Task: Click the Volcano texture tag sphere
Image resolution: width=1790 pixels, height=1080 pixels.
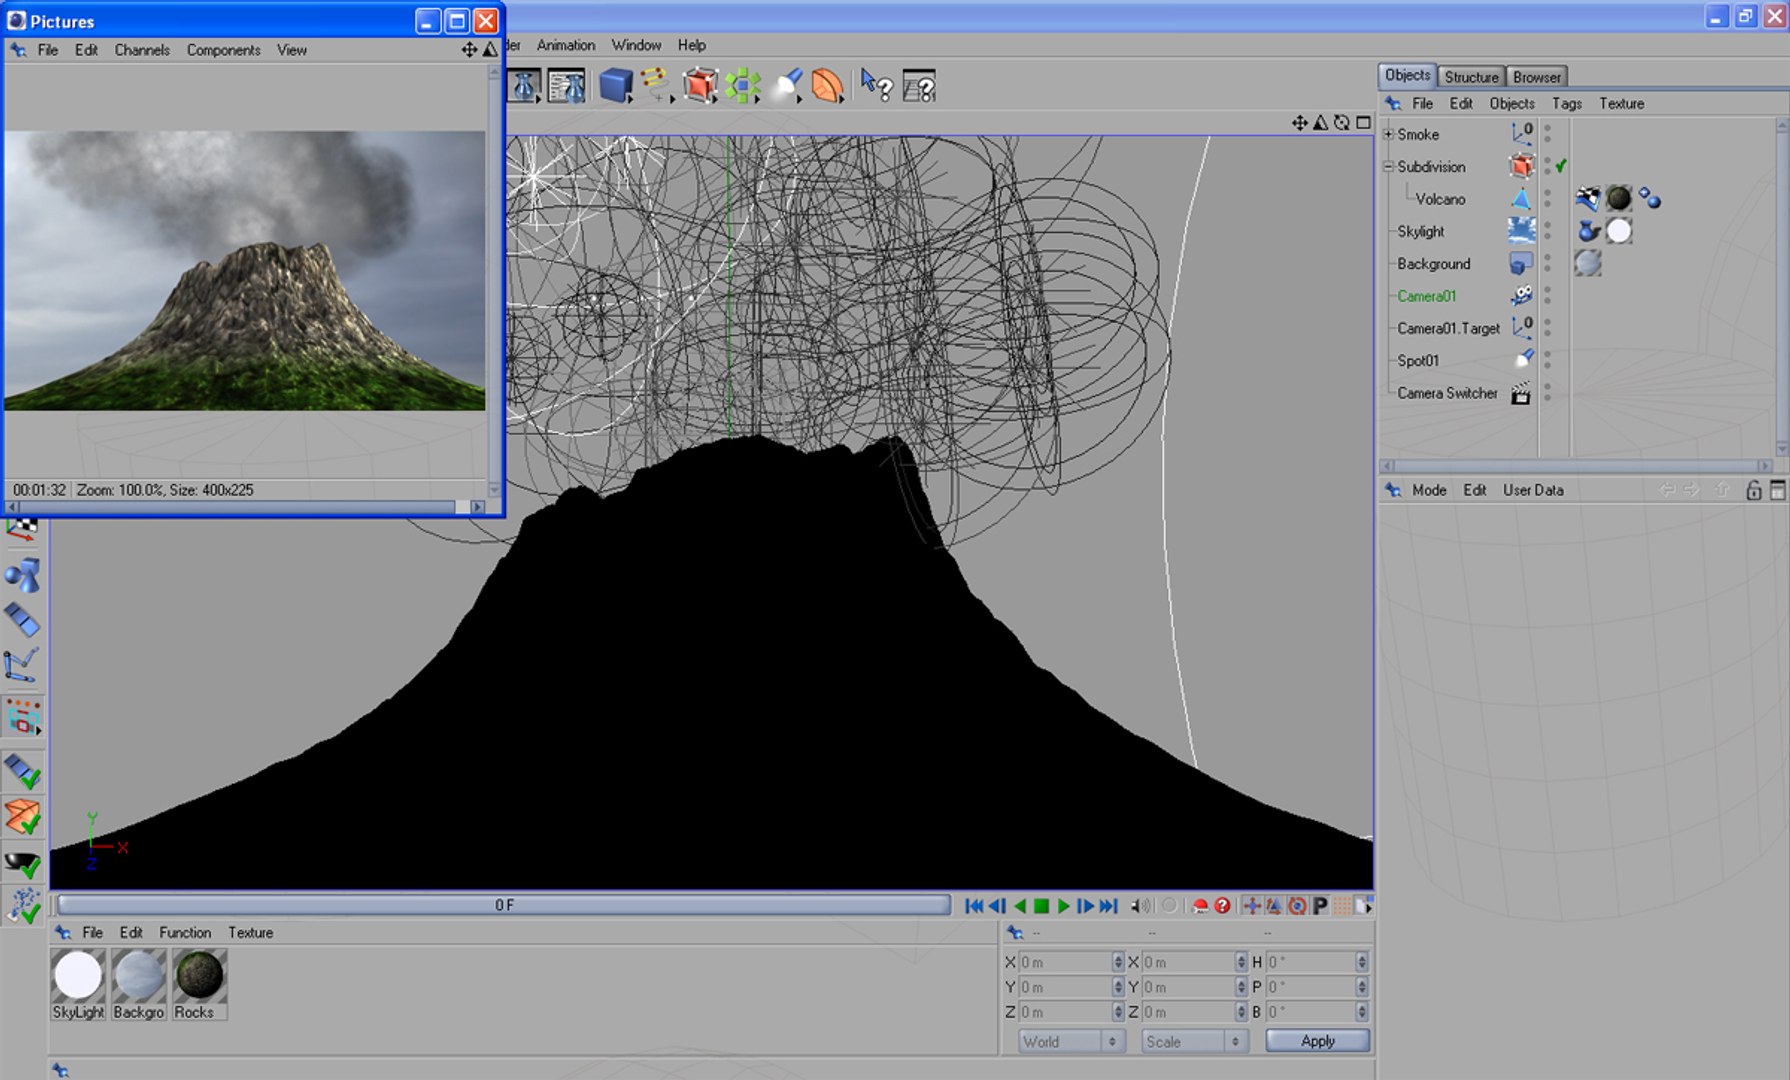Action: click(x=1619, y=199)
